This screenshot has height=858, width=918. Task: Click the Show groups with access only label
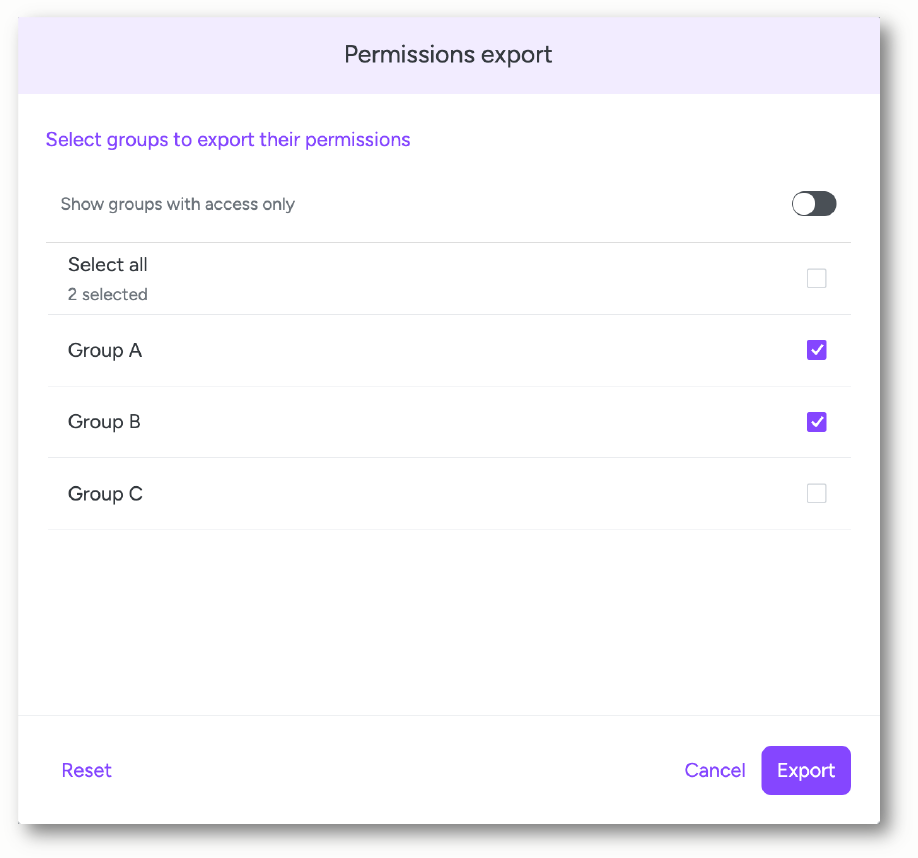click(x=178, y=204)
